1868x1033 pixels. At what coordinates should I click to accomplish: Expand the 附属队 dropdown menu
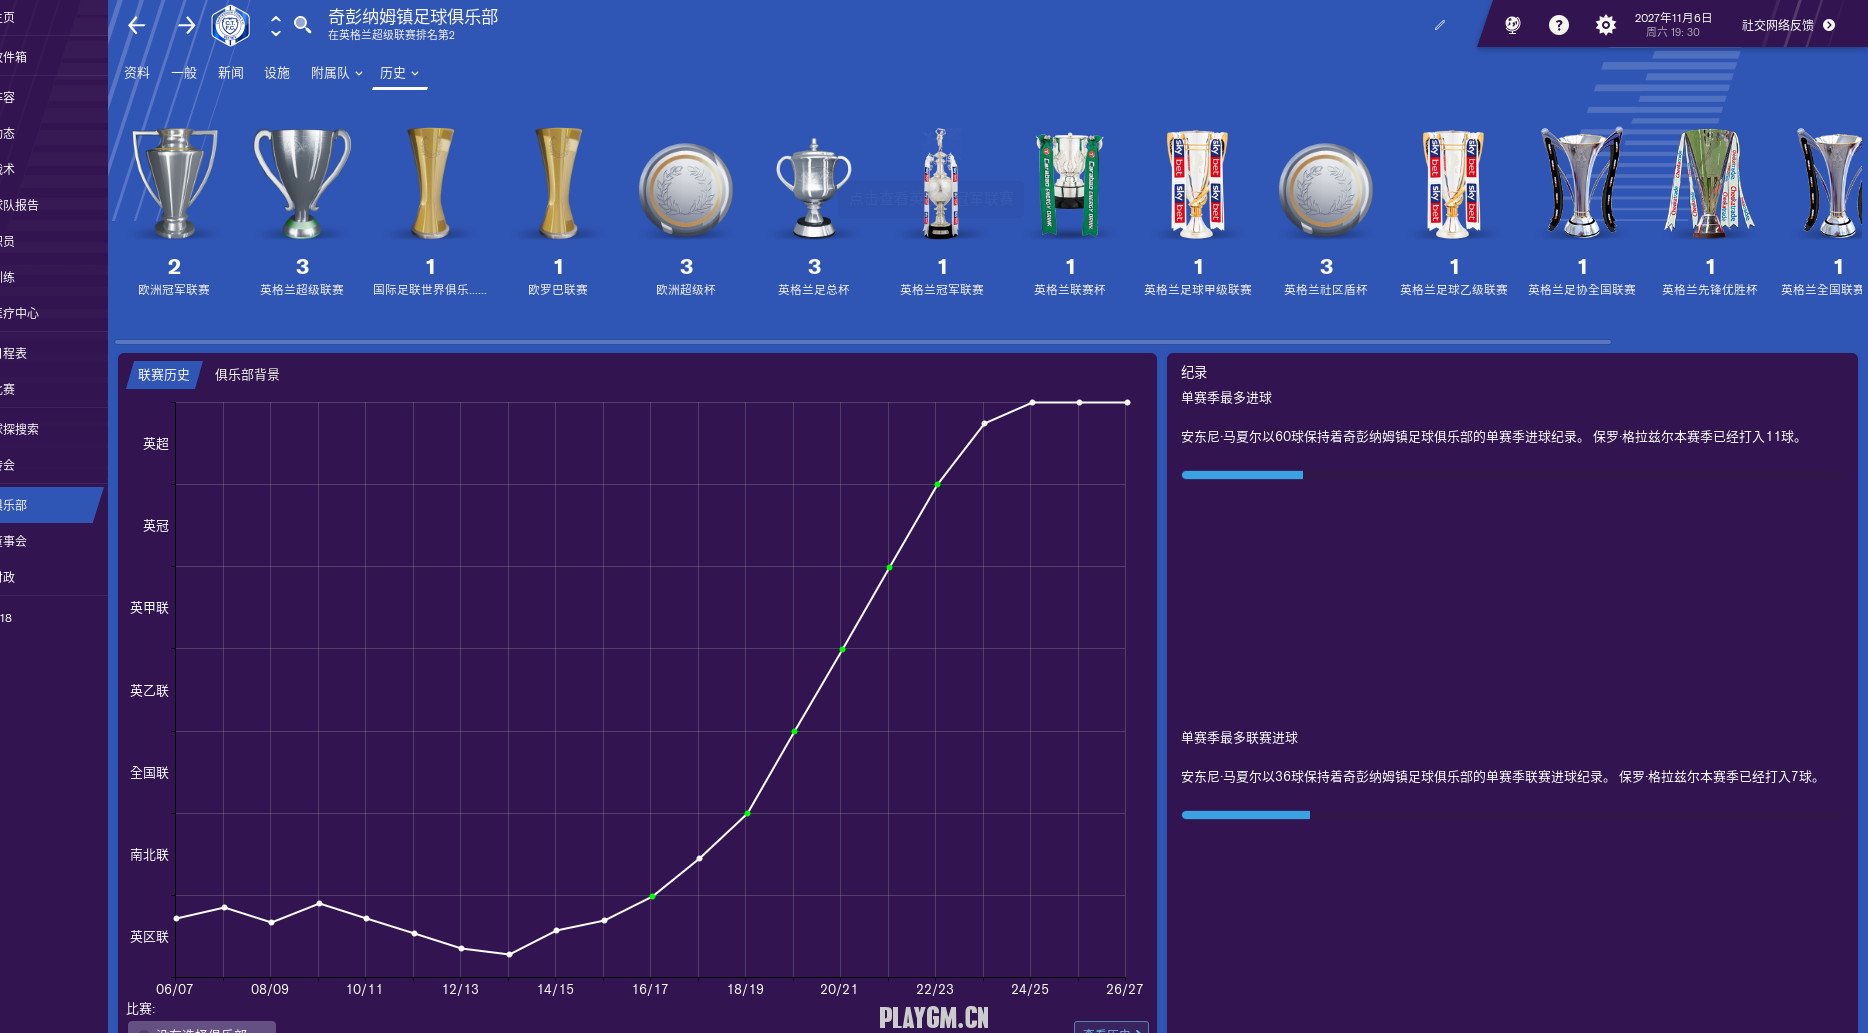336,73
